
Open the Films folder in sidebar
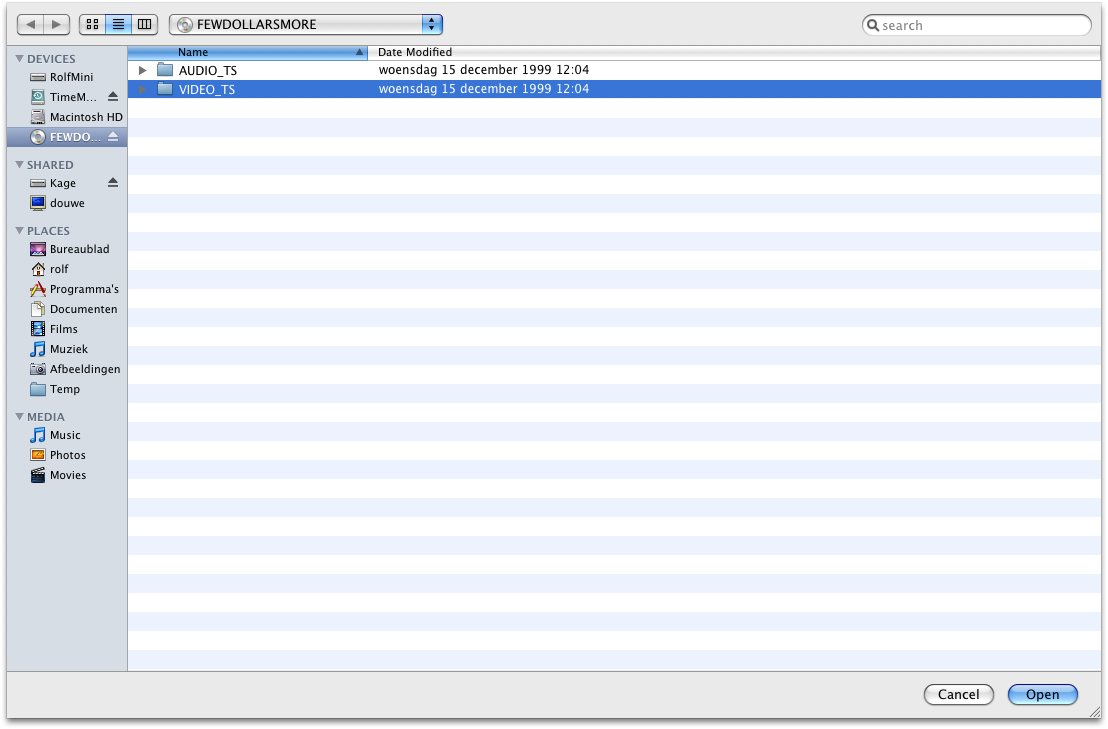pyautogui.click(x=63, y=329)
